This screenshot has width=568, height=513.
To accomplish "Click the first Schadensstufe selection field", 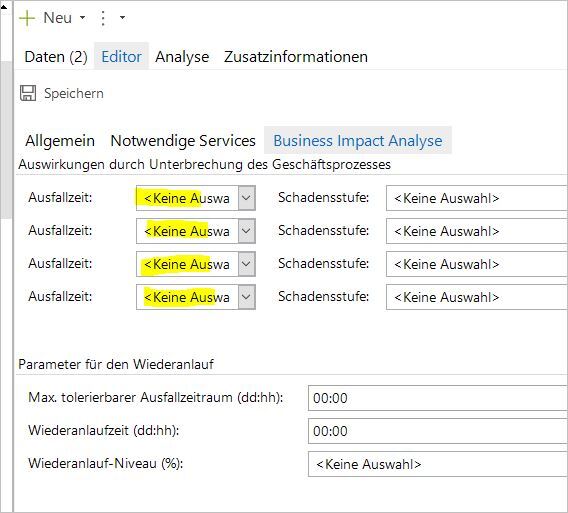I will [x=477, y=198].
